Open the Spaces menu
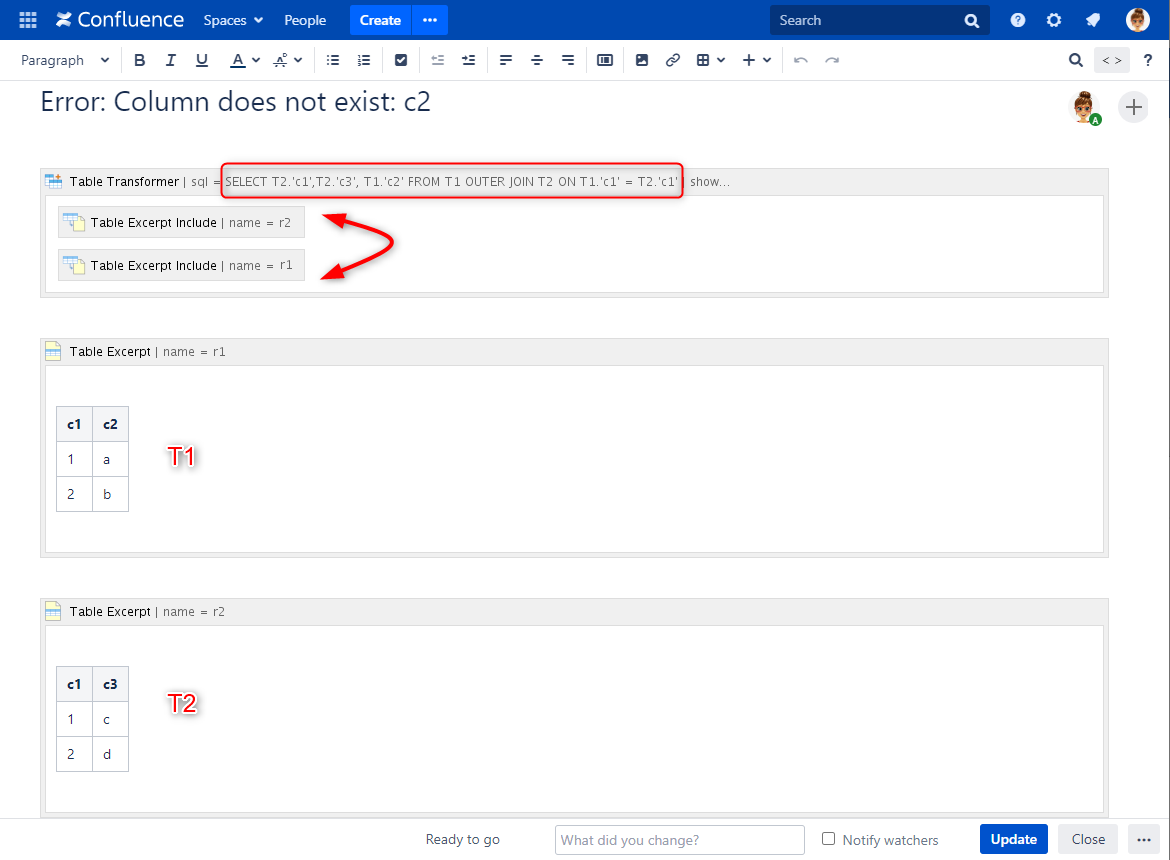 coord(233,20)
